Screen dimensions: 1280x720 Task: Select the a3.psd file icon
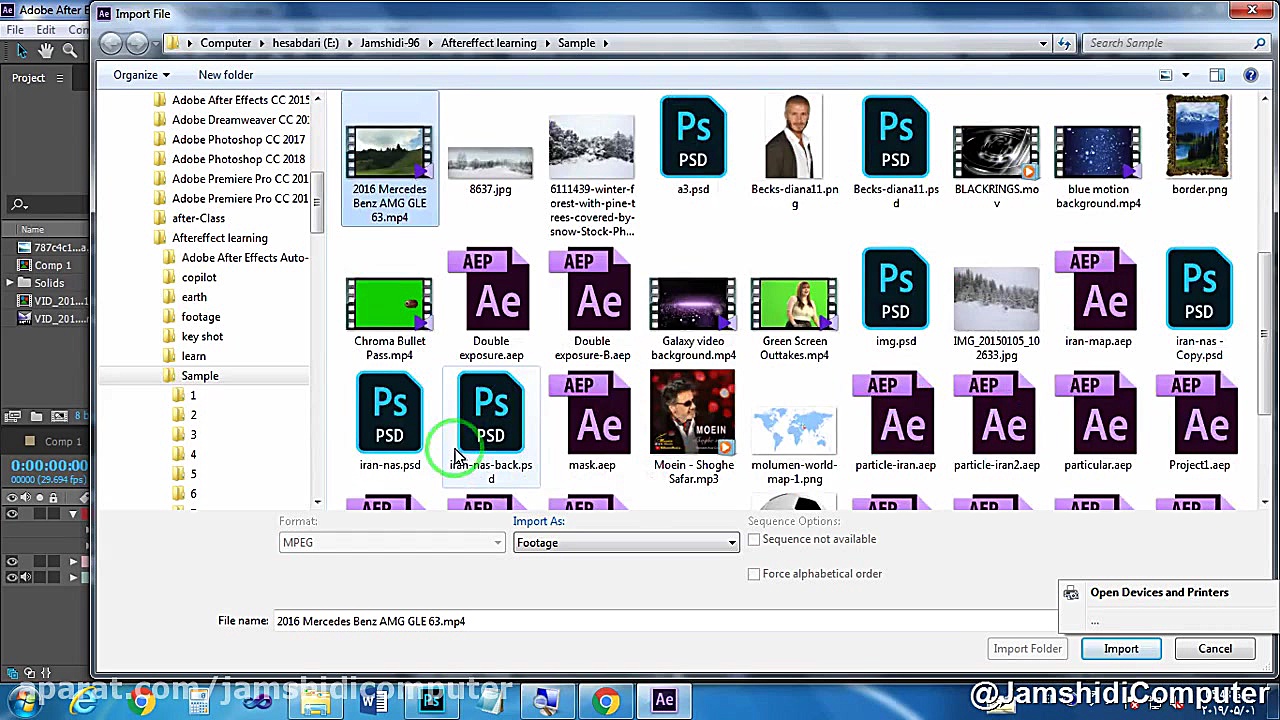click(x=692, y=138)
